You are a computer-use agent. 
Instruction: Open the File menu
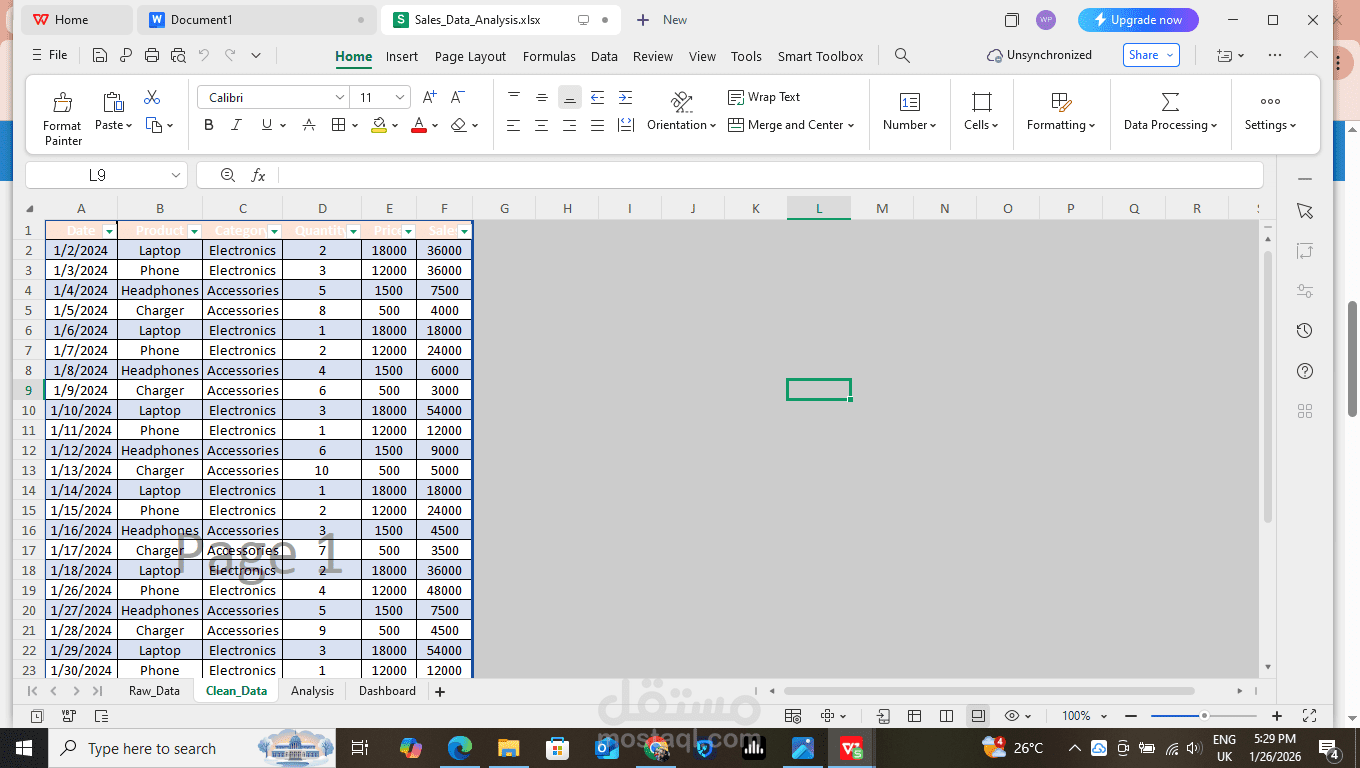[x=50, y=56]
